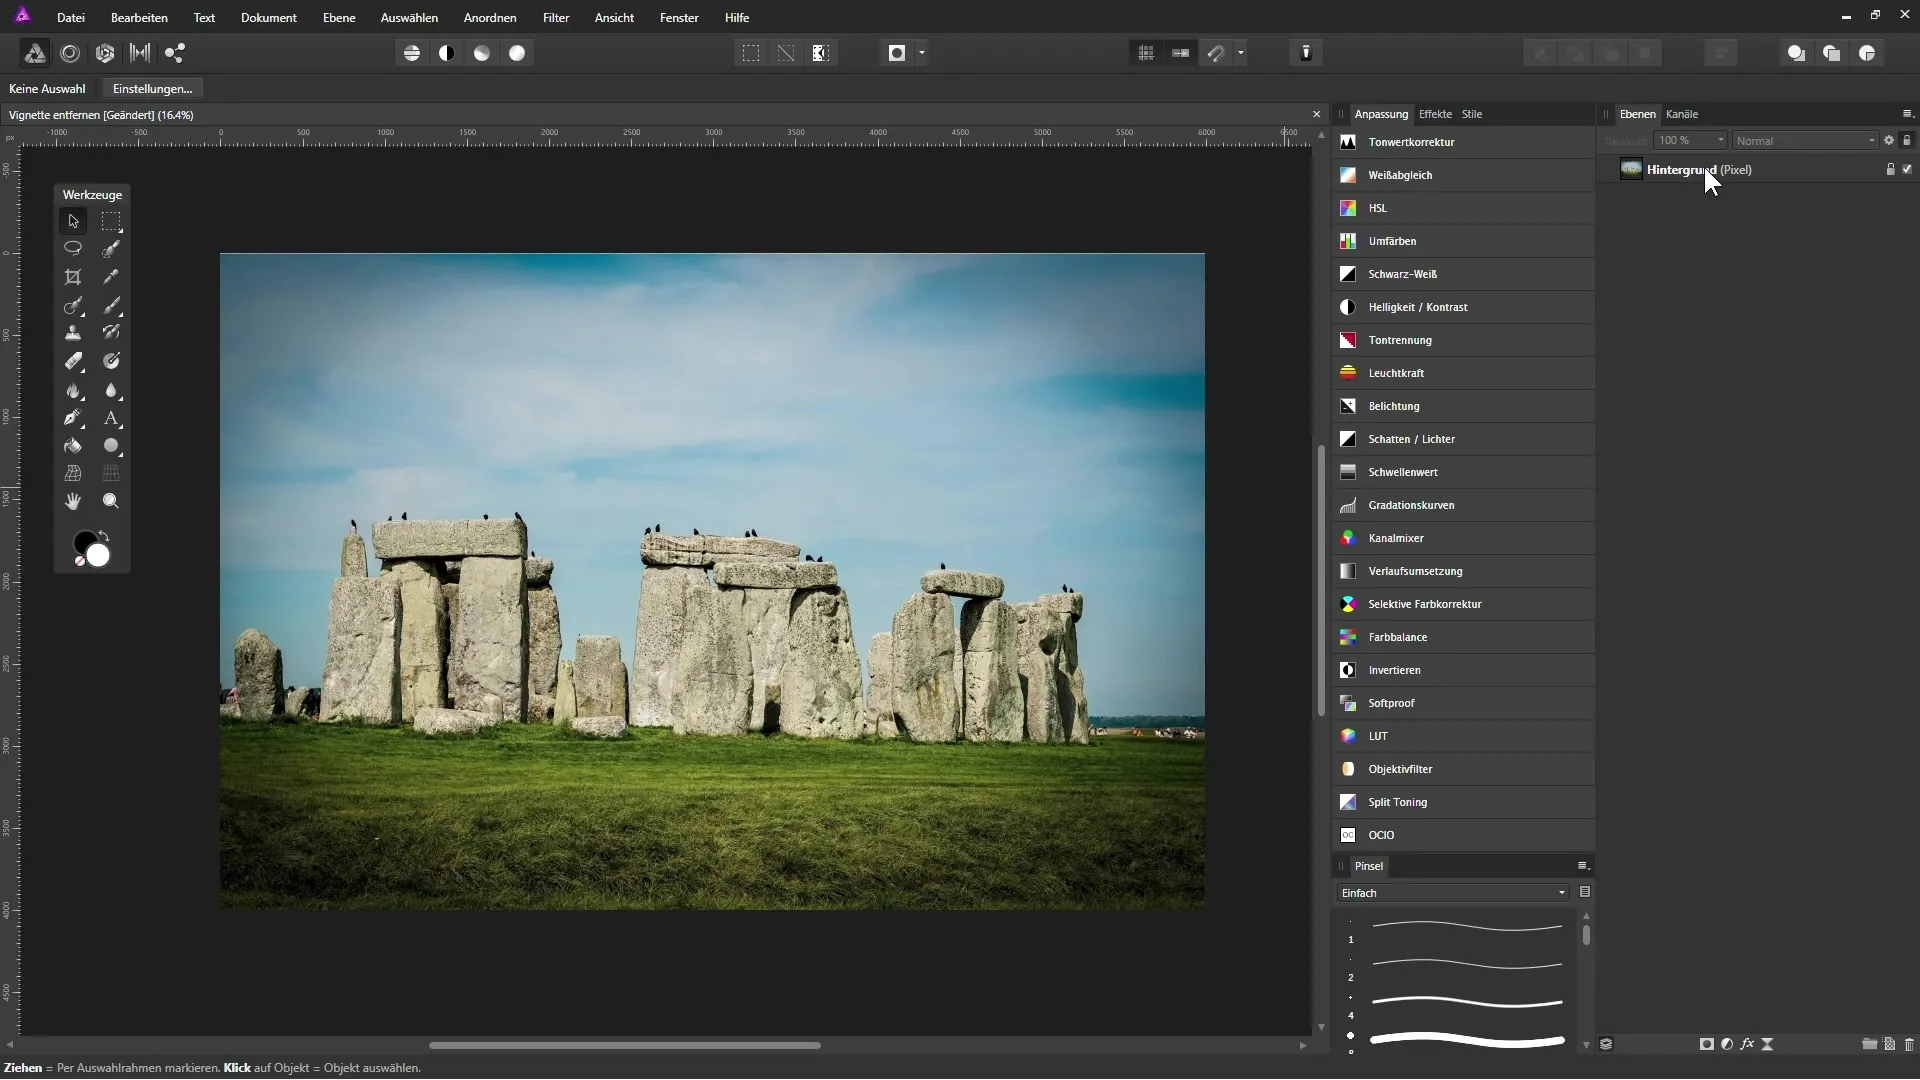
Task: Open the Ebenen panel options menu
Action: click(1907, 114)
